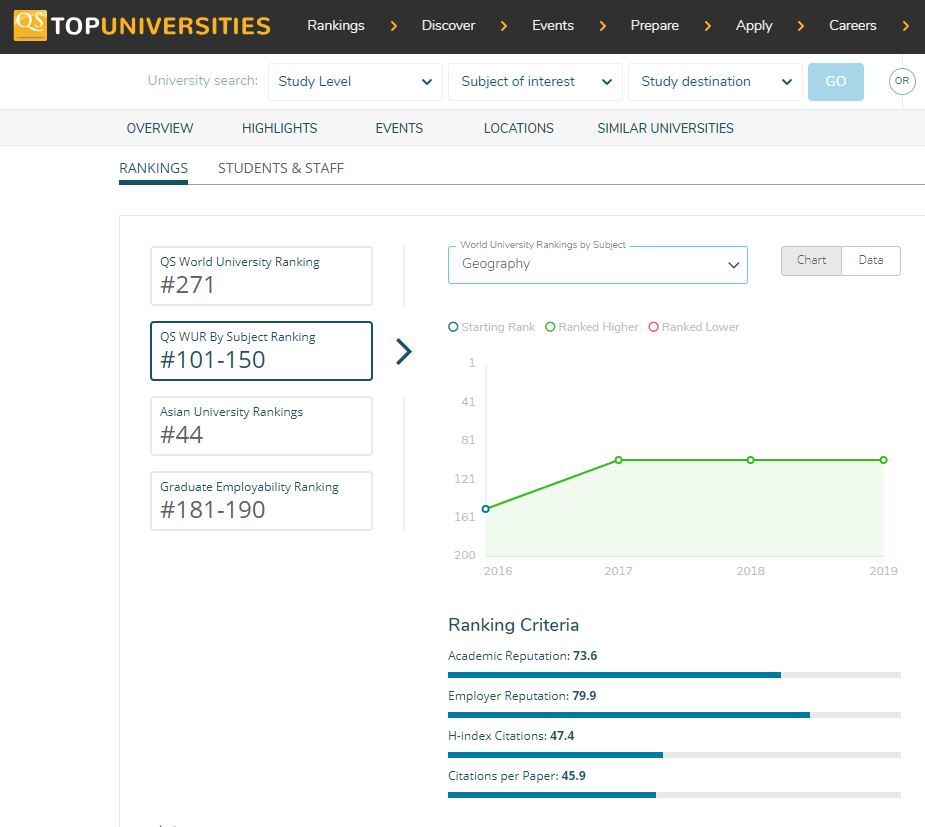Viewport: 925px width, 827px height.
Task: Click the QS TopUniversities logo
Action: [142, 26]
